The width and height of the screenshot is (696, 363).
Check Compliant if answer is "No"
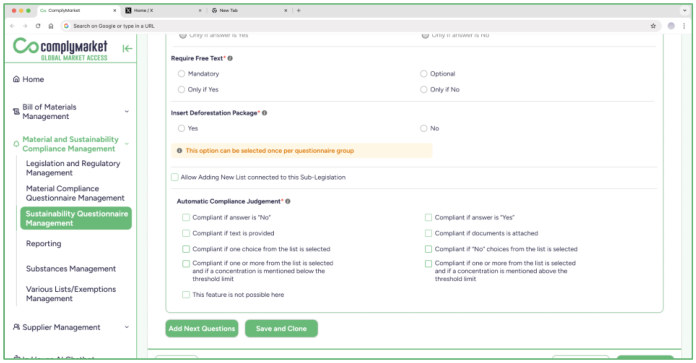[x=186, y=217]
